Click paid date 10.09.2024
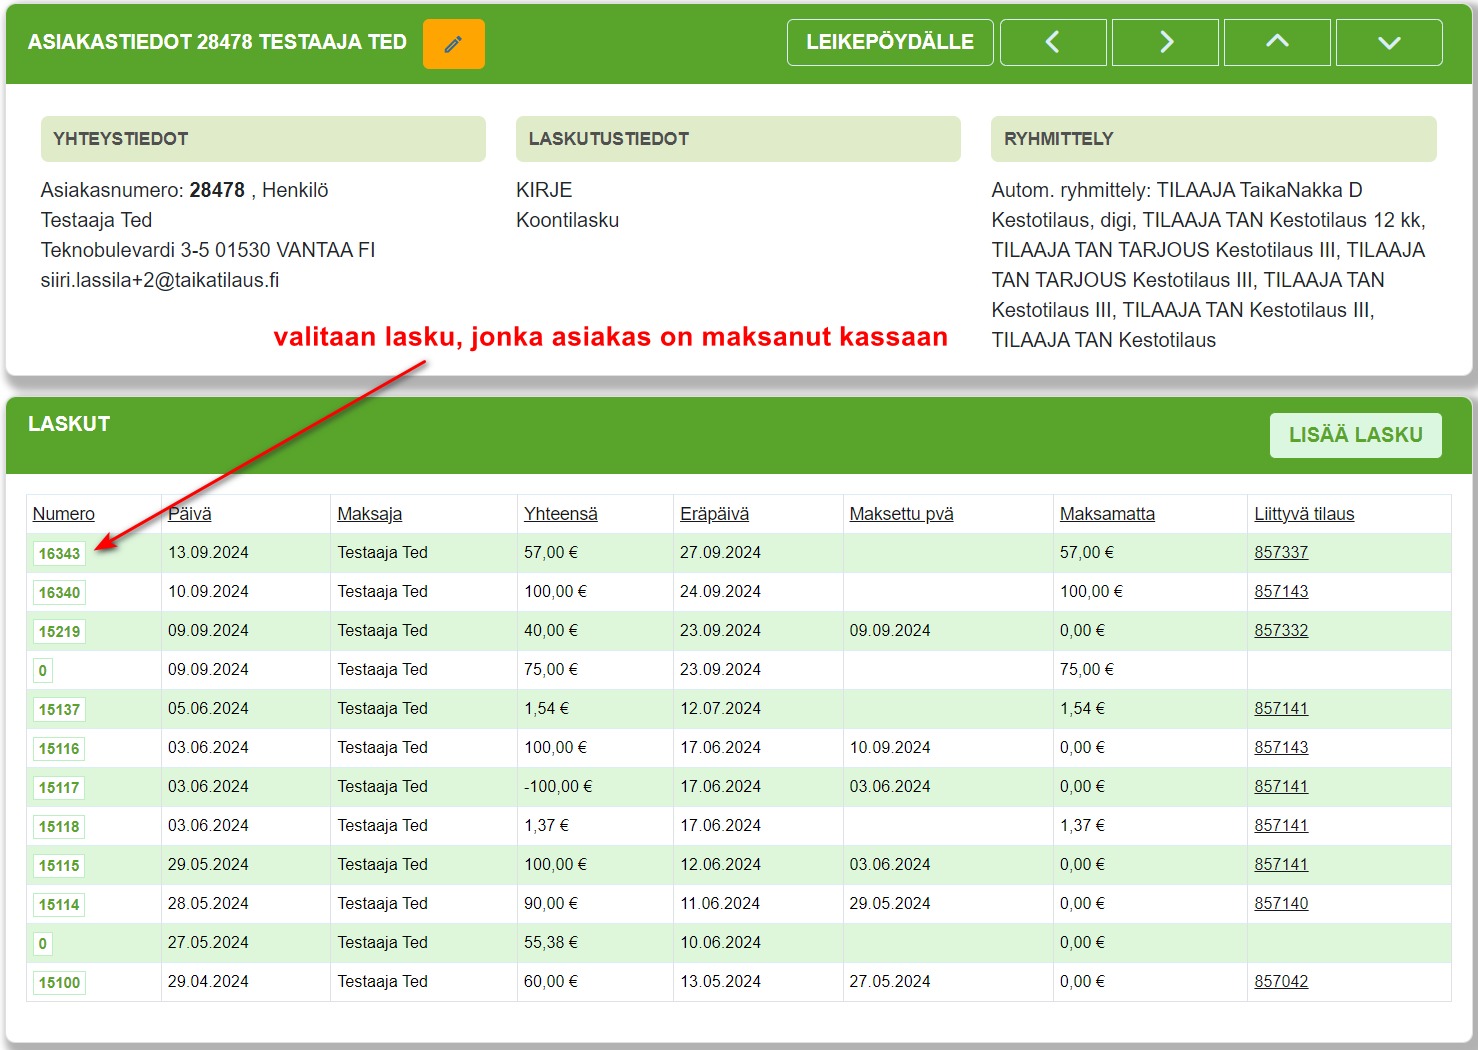 tap(890, 747)
